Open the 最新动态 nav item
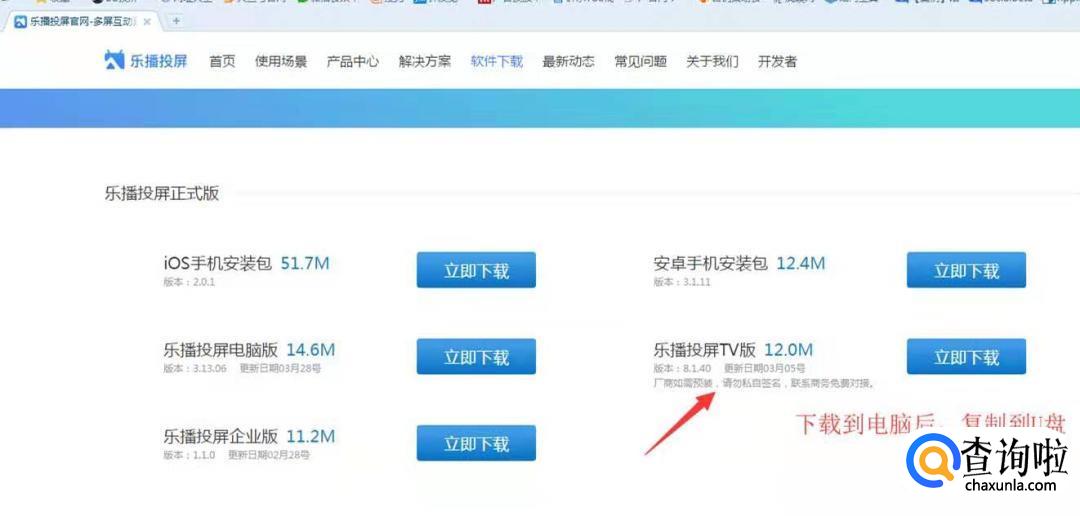The height and width of the screenshot is (516, 1080). click(x=568, y=61)
